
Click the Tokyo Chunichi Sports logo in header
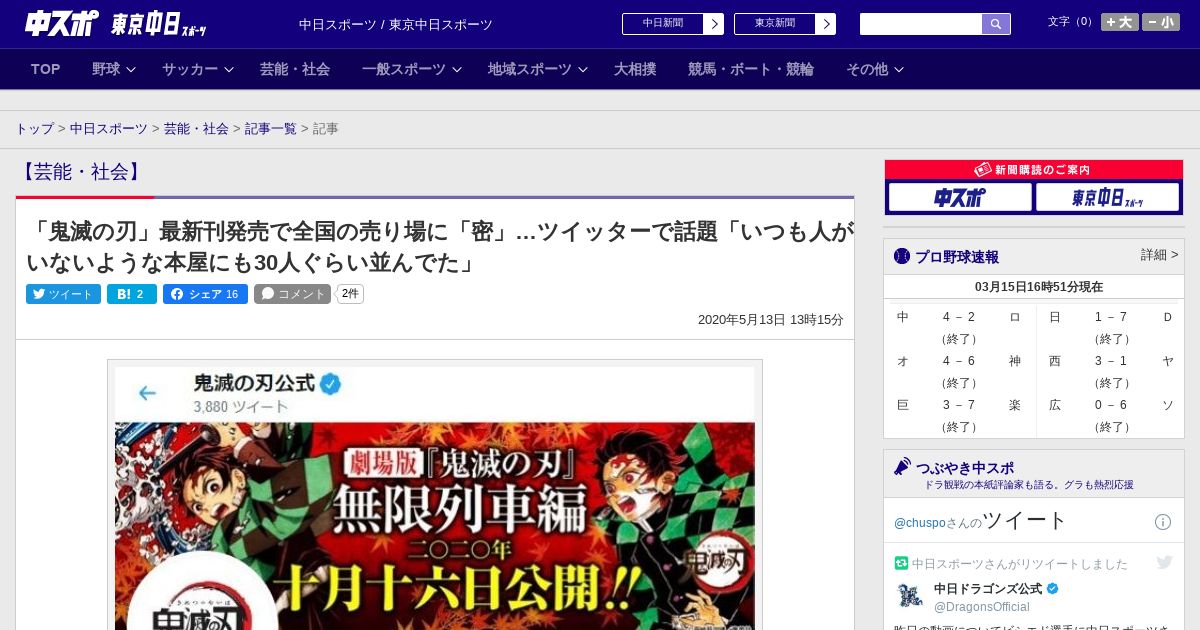[160, 24]
